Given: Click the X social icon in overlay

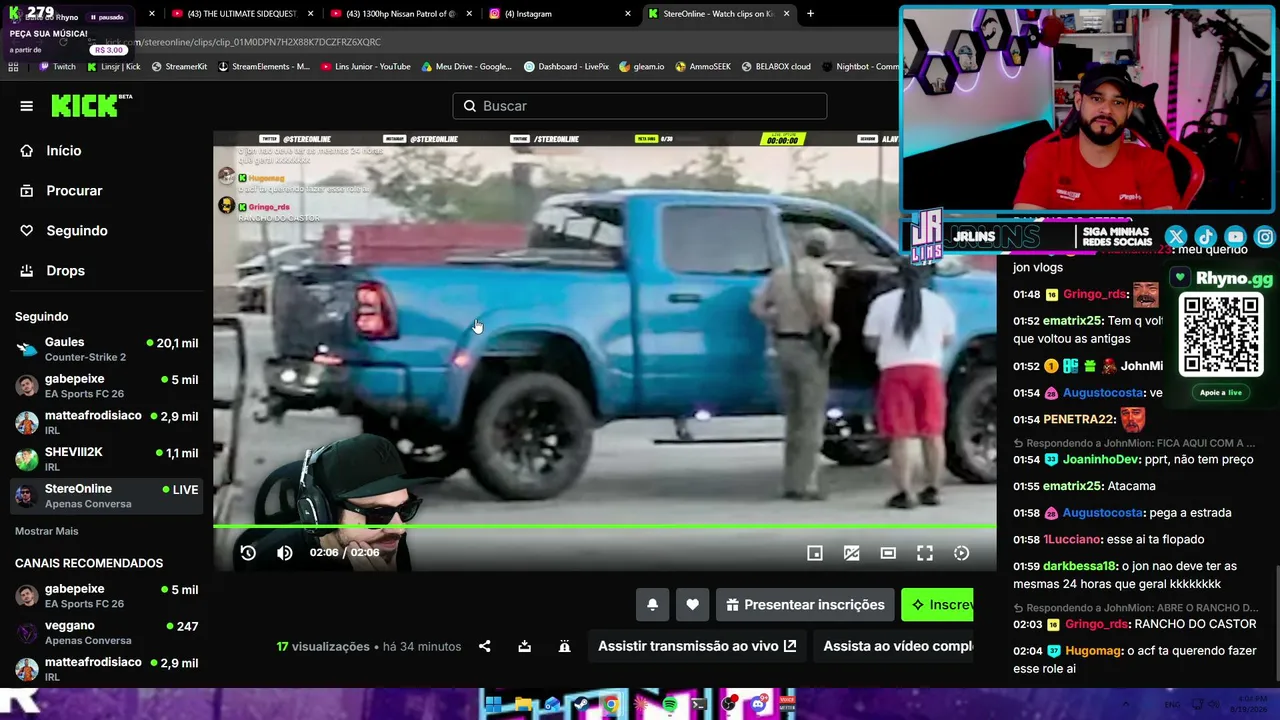Looking at the screenshot, I should click(1176, 237).
